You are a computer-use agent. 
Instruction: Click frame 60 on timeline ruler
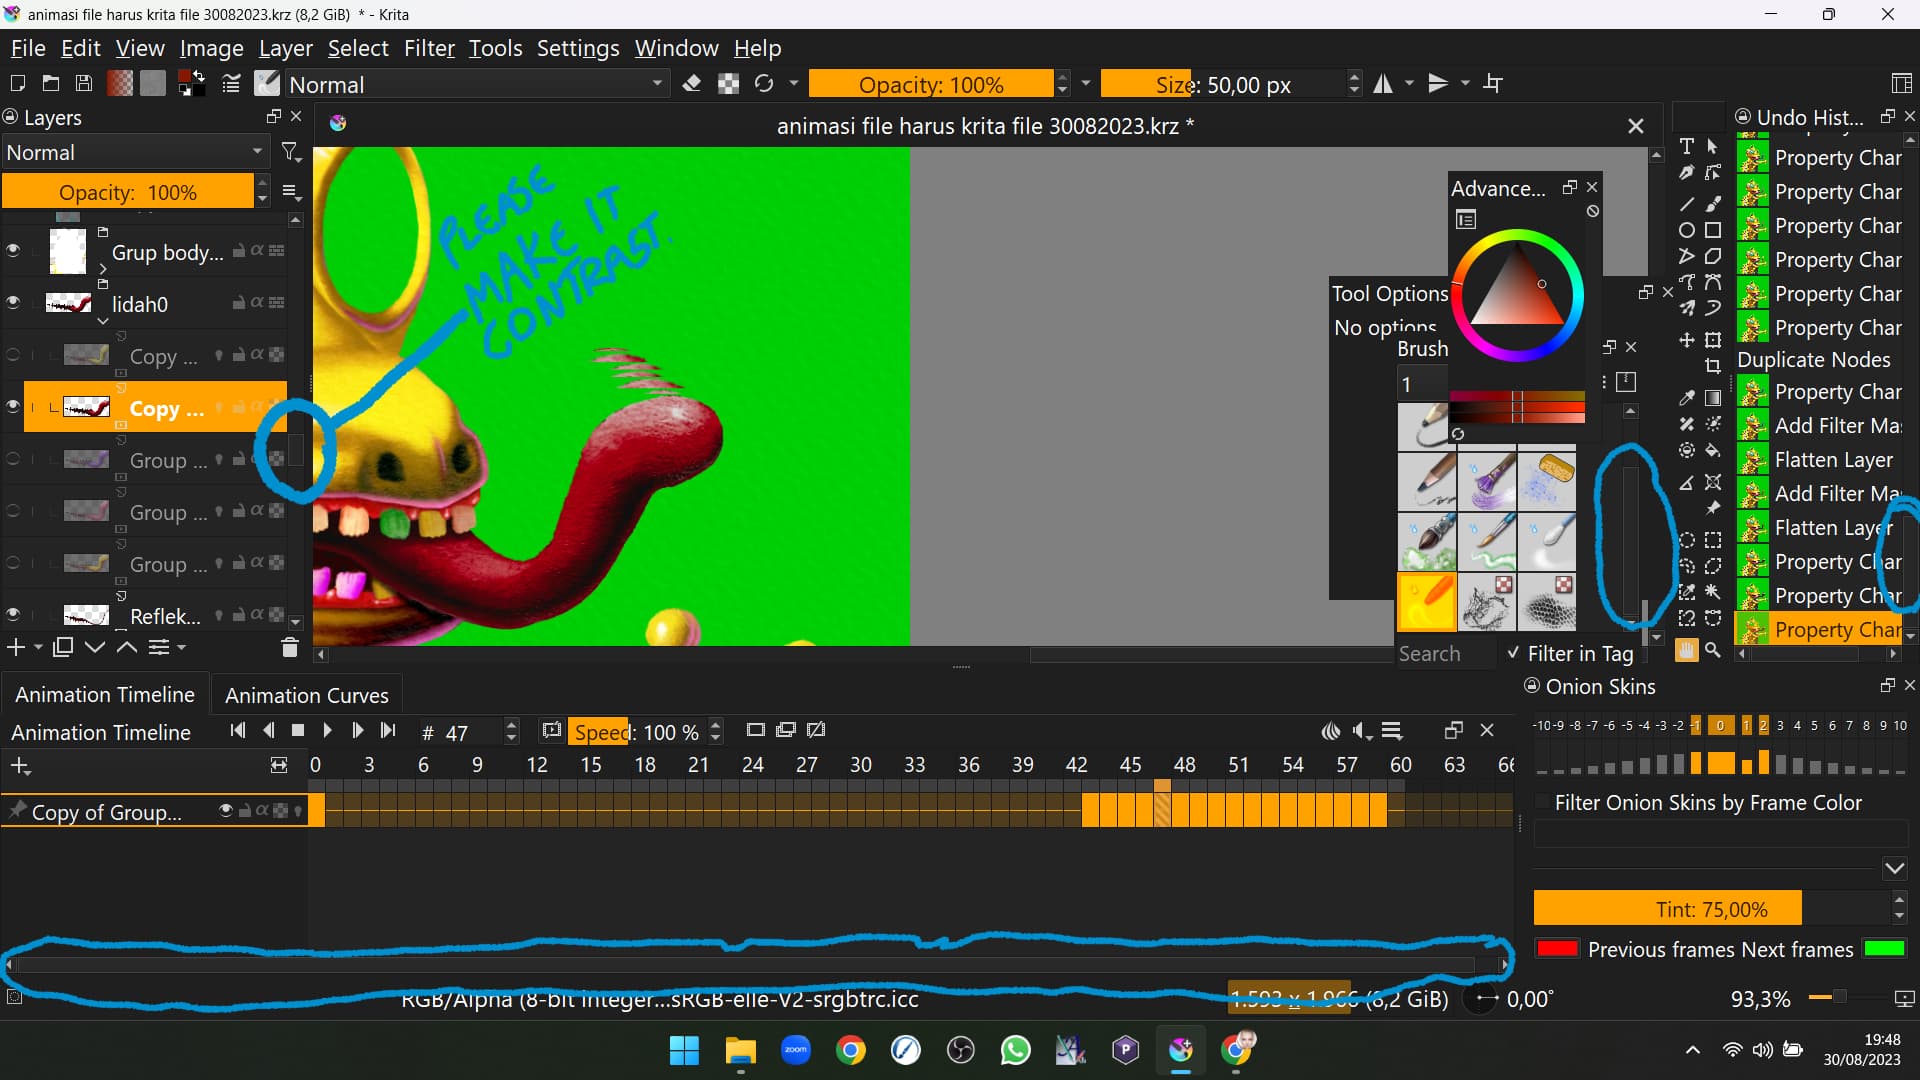point(1400,765)
